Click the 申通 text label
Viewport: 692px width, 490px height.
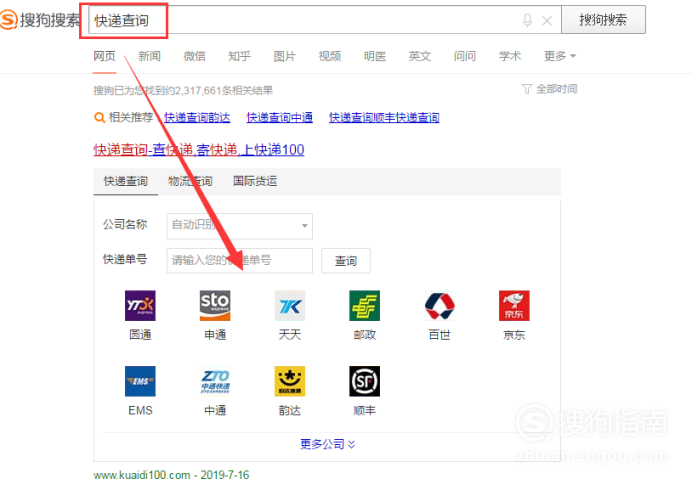(215, 335)
